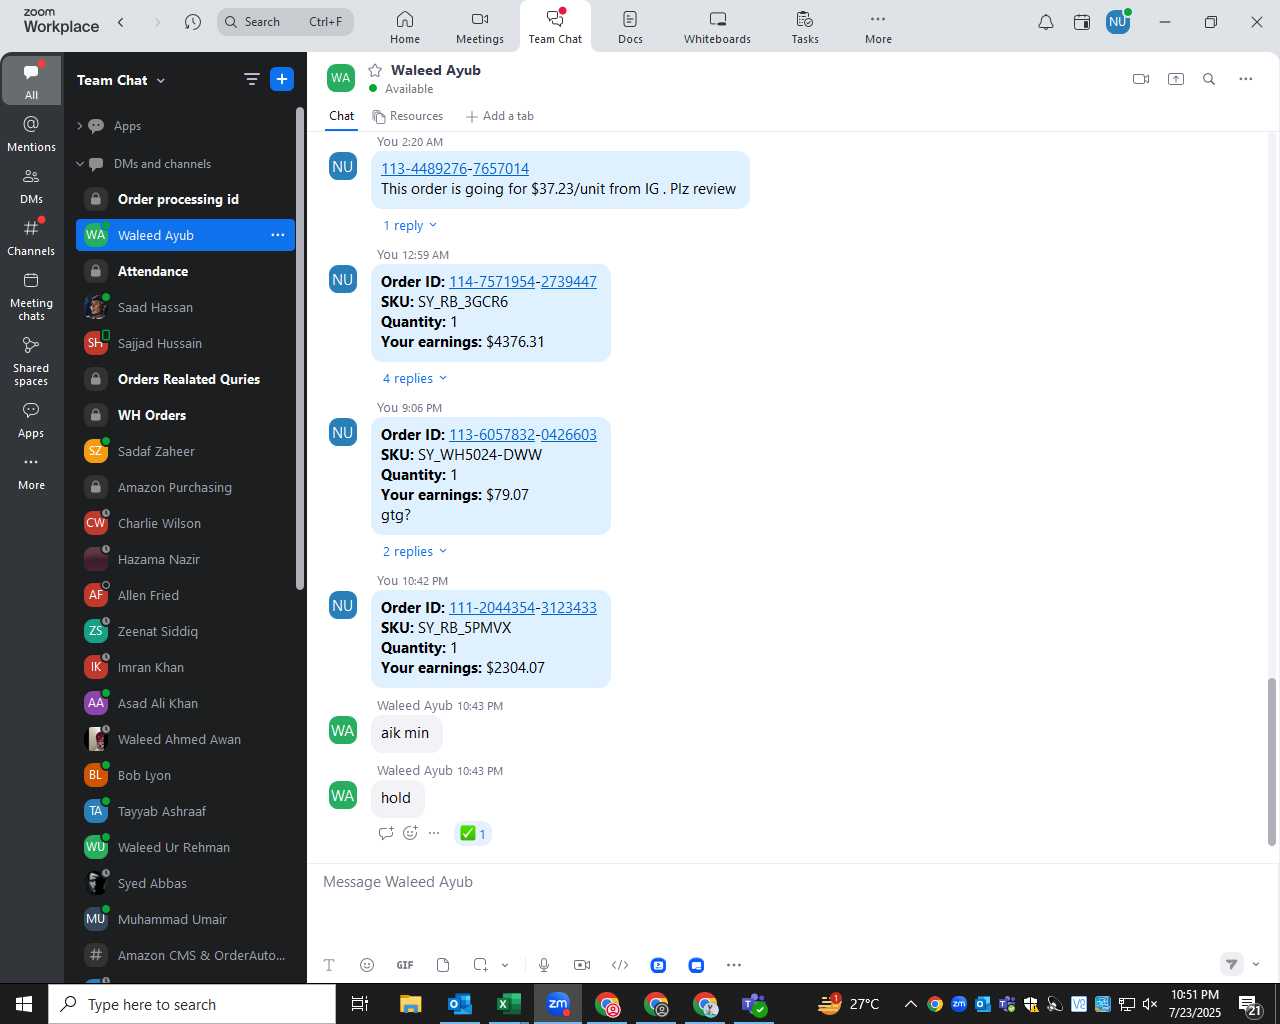Open the Channels sidebar section
The image size is (1280, 1024).
(x=31, y=237)
